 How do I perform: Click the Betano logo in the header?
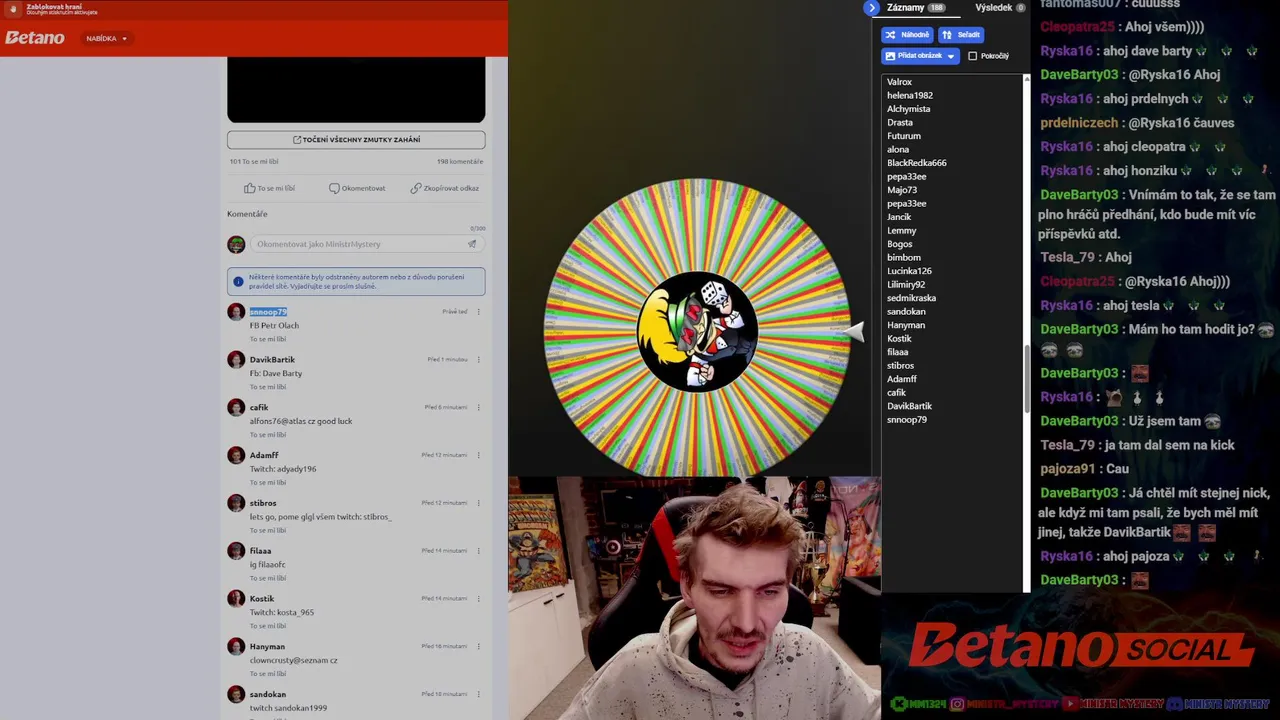[35, 38]
